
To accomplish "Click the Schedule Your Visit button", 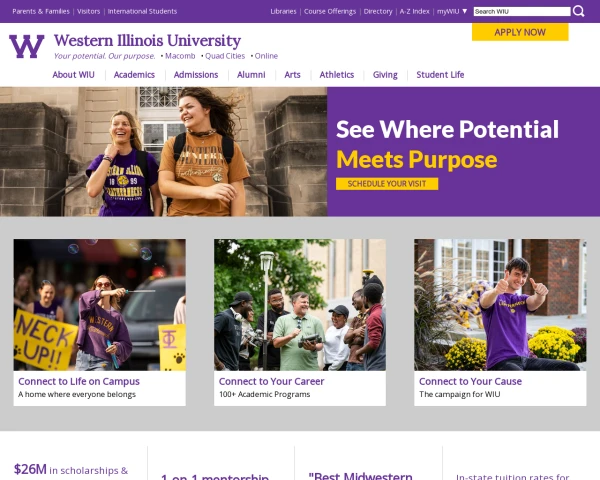I will coord(387,184).
